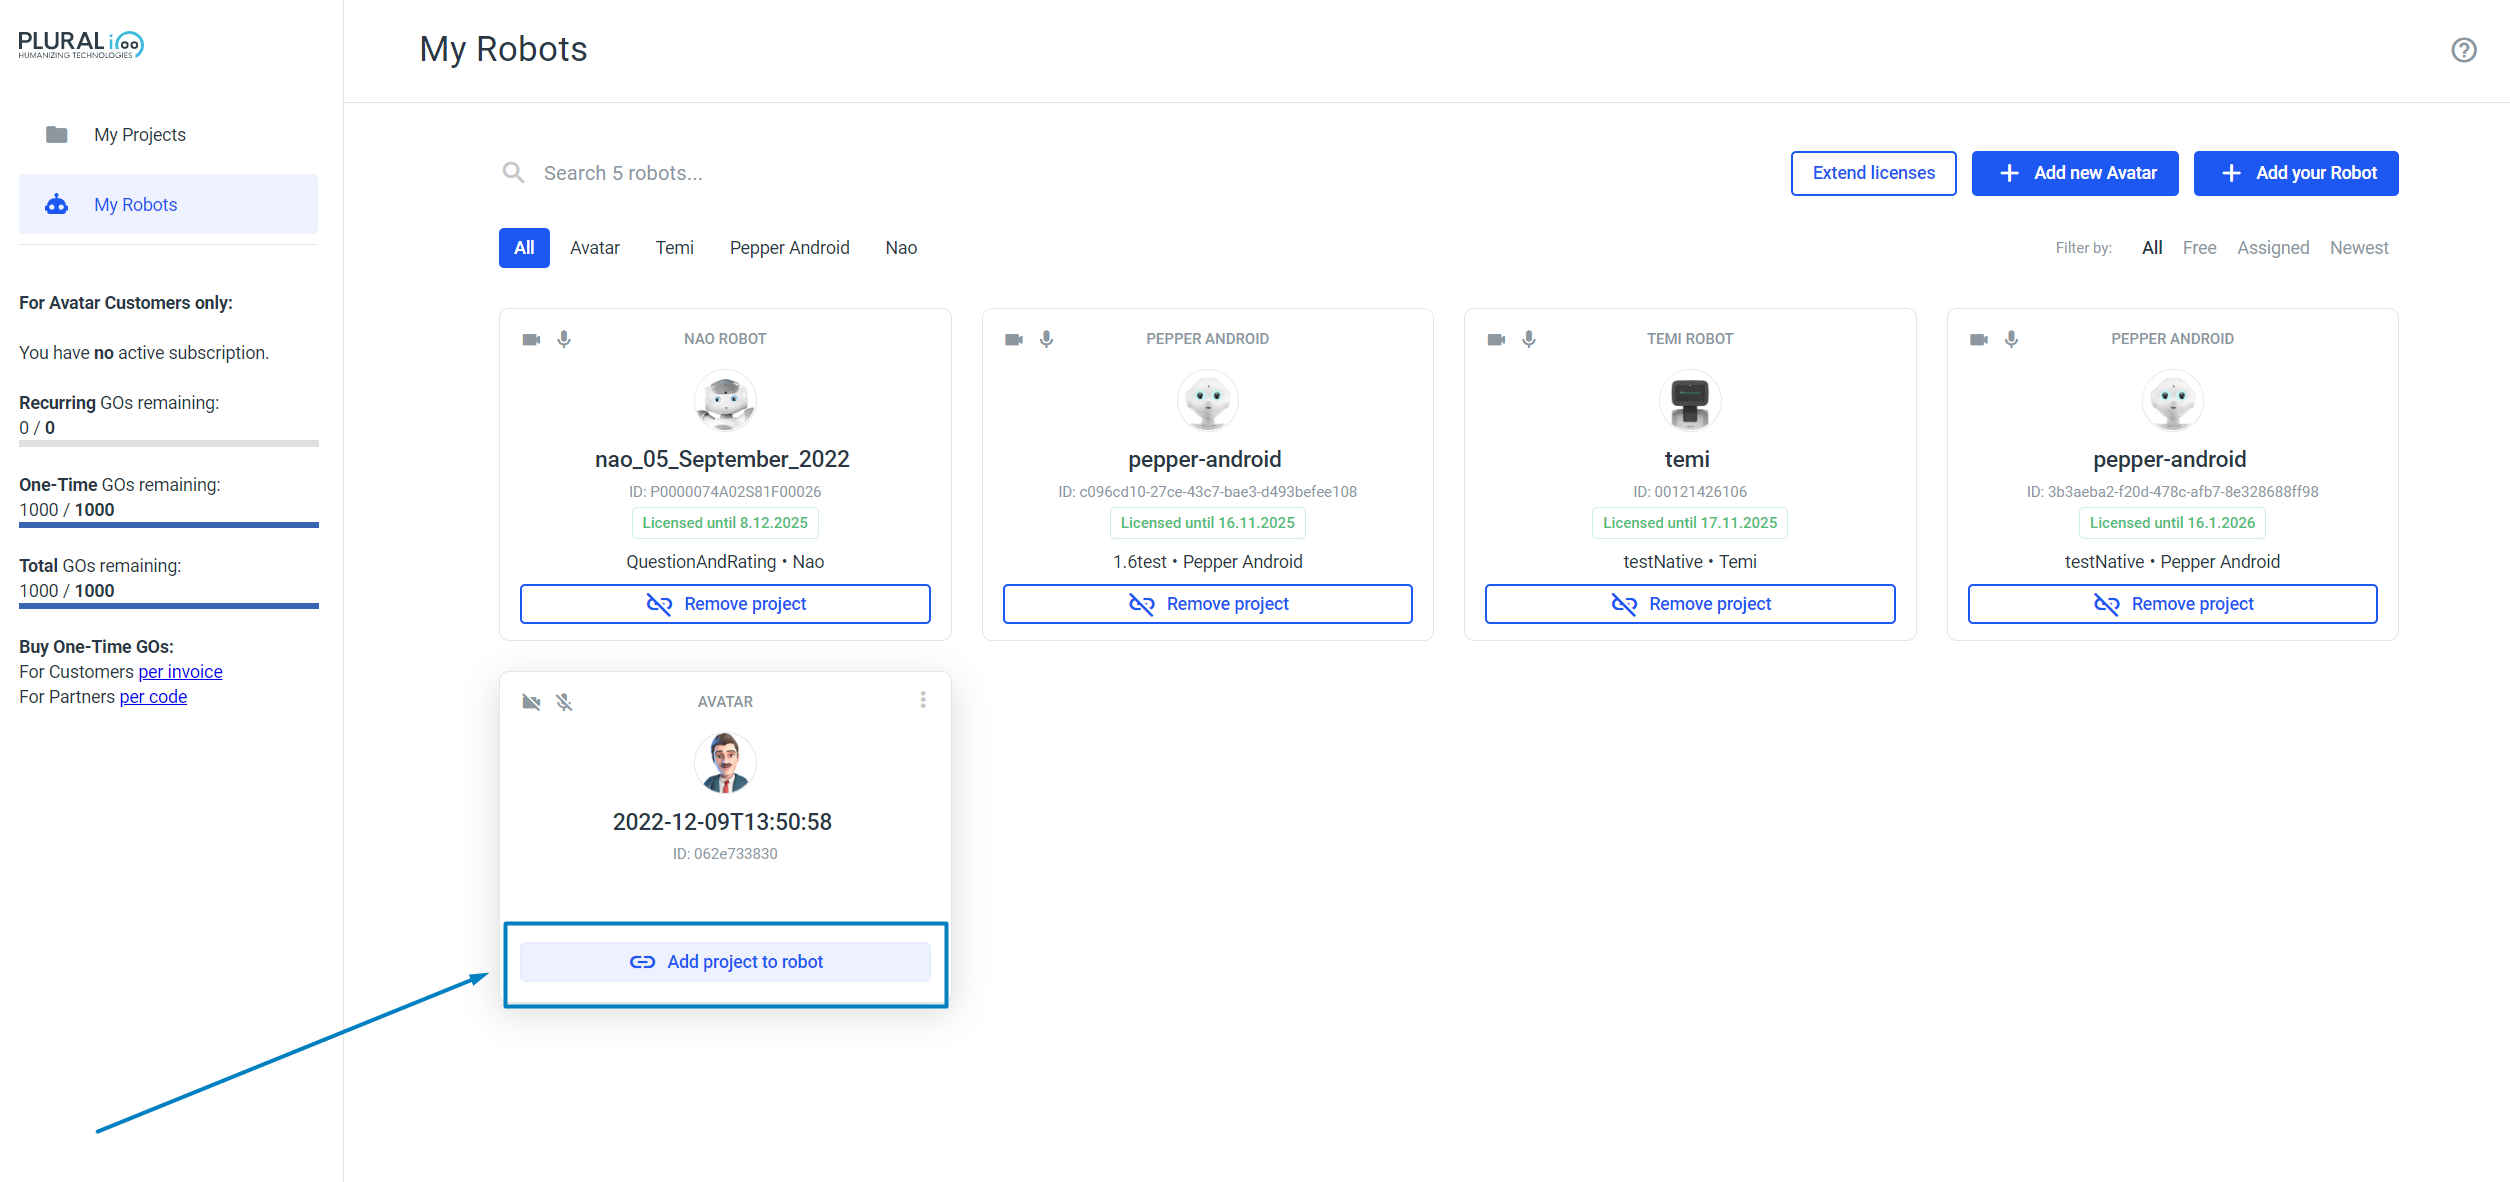Toggle microphone icon on pepper-android licensed 16.1.2026 card
Screen dimensions: 2510x1182
coord(2012,339)
